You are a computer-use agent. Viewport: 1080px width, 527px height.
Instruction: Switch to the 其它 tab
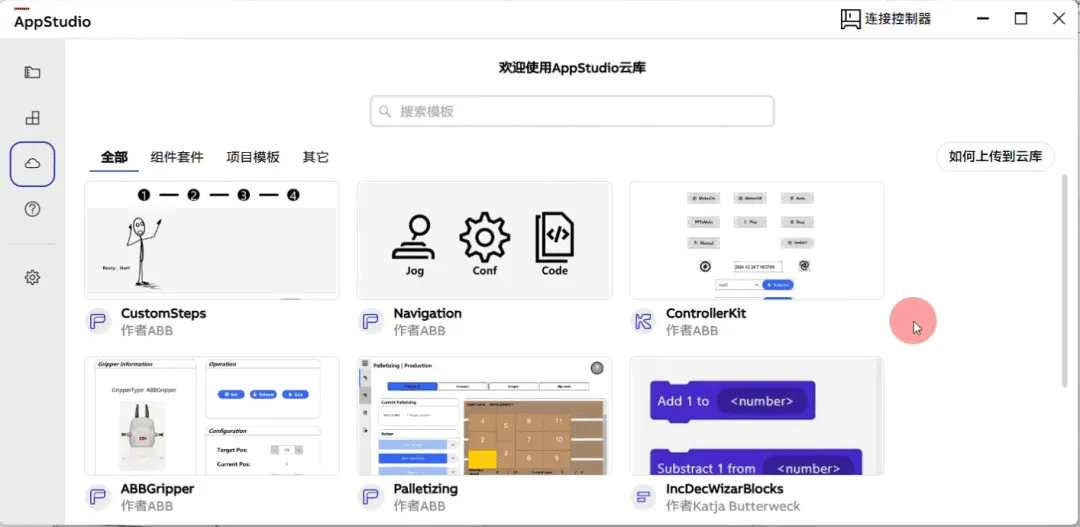click(315, 158)
